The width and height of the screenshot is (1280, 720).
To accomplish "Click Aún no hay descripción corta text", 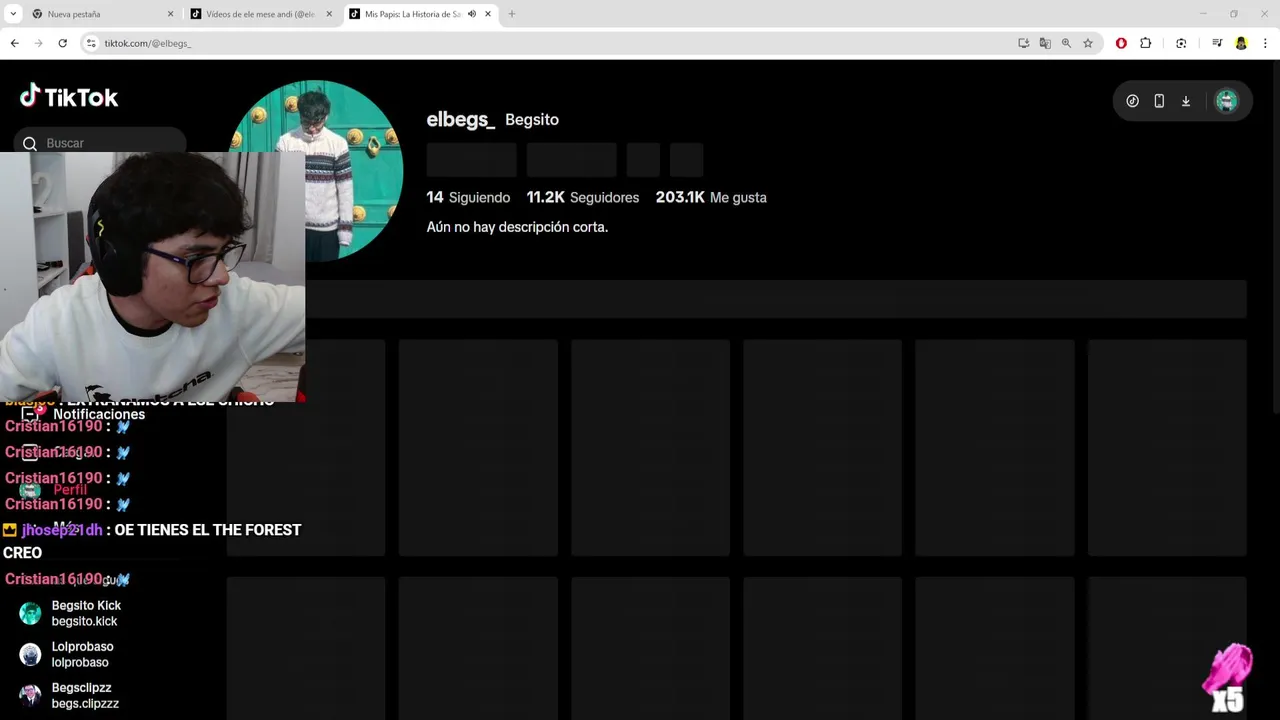I will pos(517,227).
